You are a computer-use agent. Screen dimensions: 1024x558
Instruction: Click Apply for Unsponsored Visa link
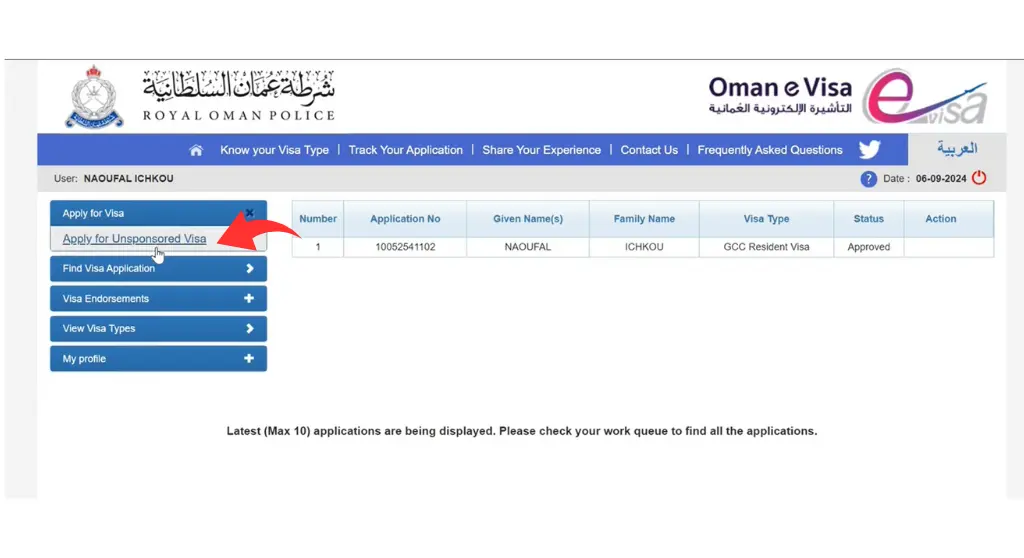135,239
